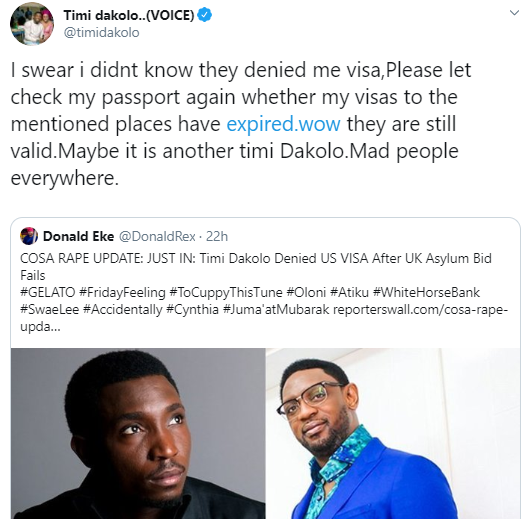Click the Timi dakolo..(VOICE) display name
Image resolution: width=523 pixels, height=519 pixels.
[129, 15]
